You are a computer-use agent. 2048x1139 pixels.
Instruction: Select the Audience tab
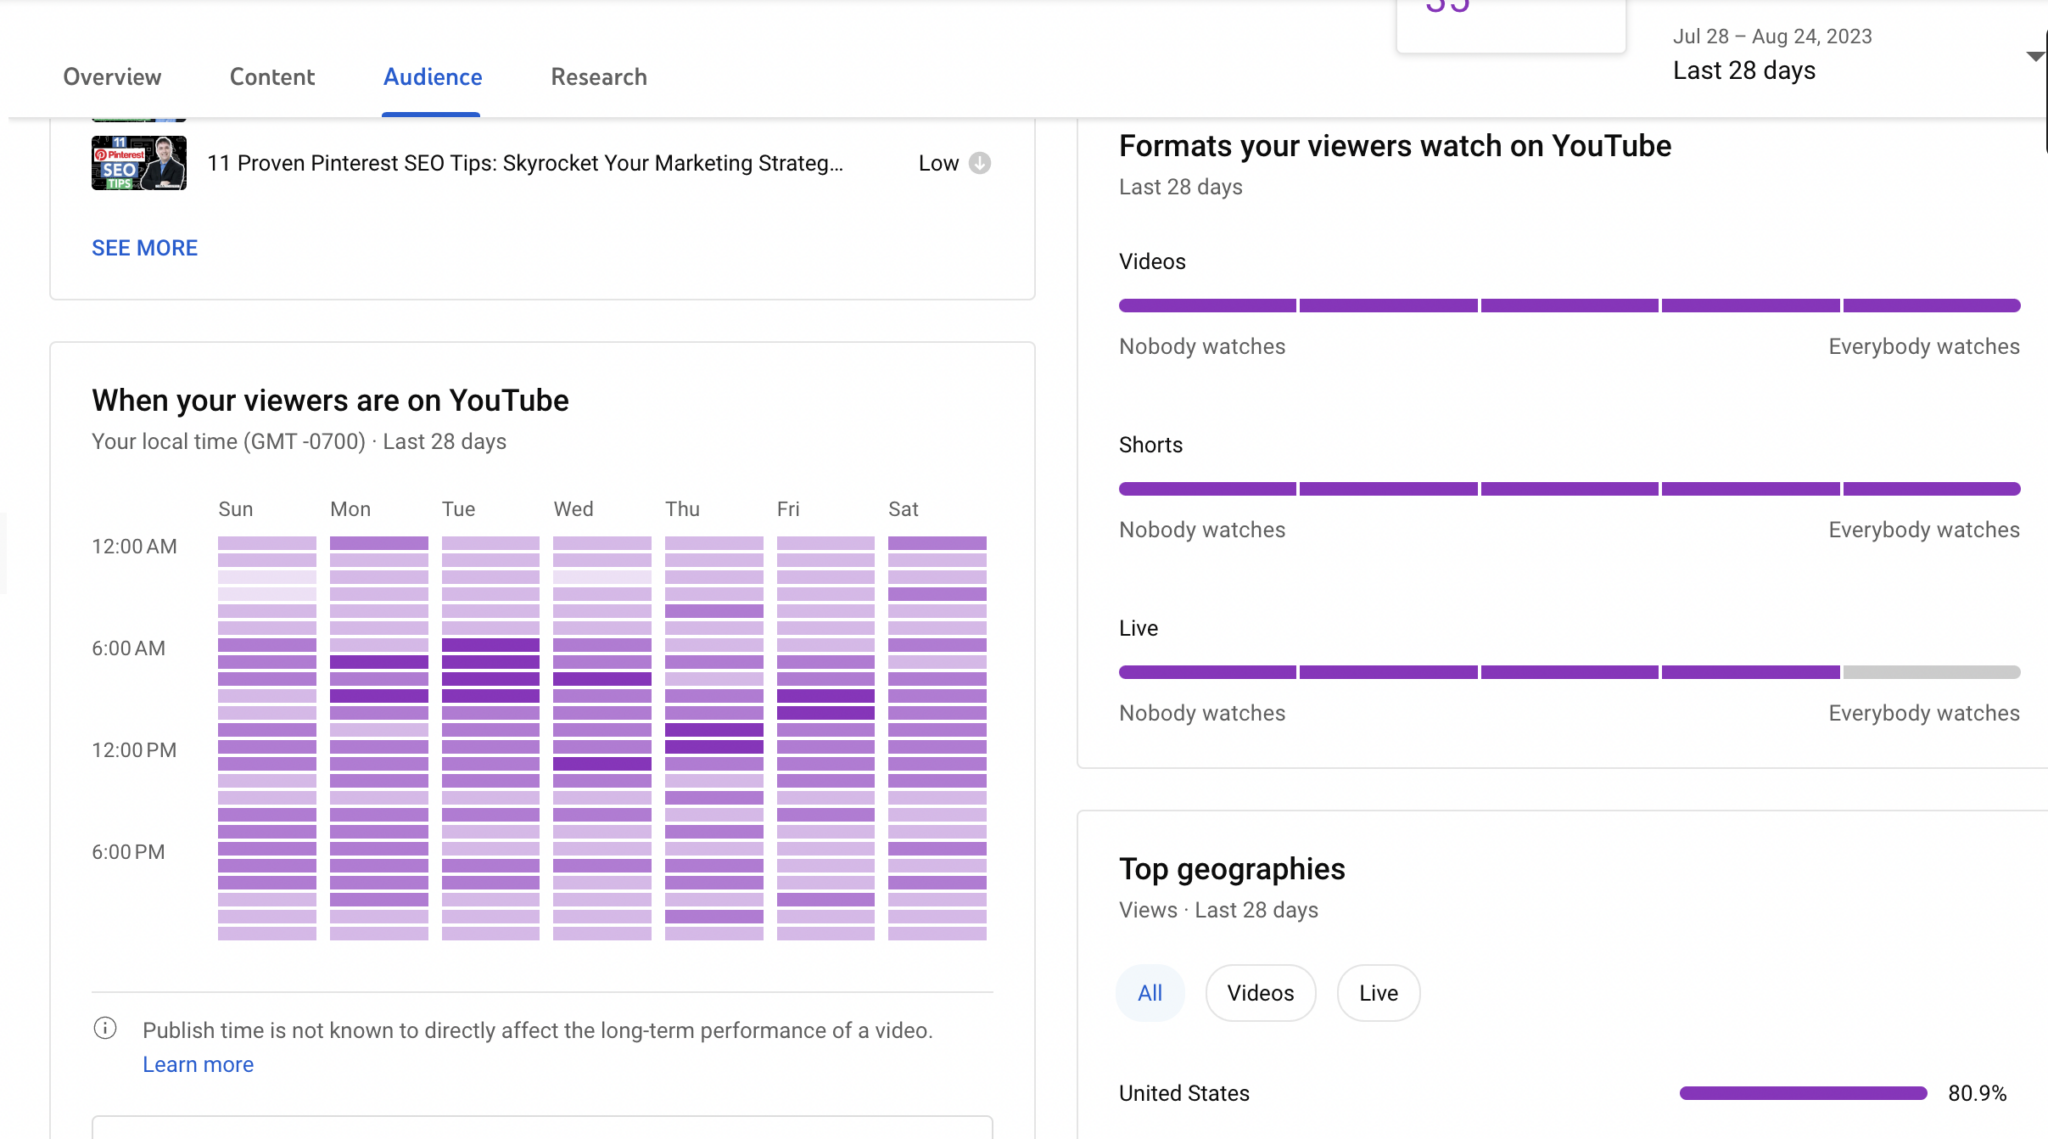coord(432,77)
